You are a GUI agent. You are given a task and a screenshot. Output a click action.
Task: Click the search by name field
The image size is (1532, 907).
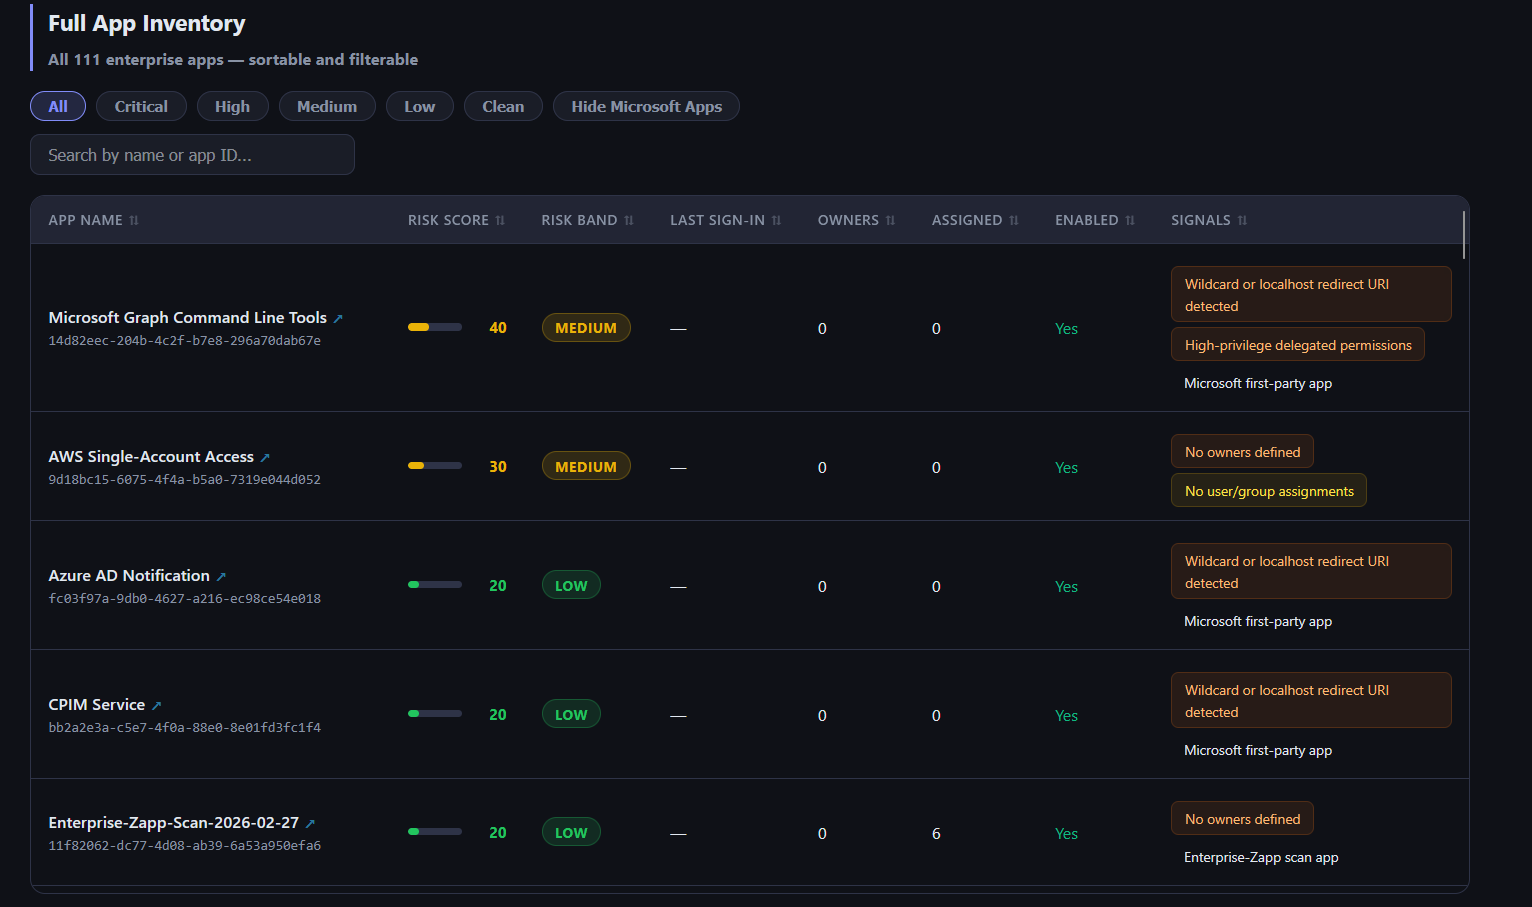tap(191, 154)
